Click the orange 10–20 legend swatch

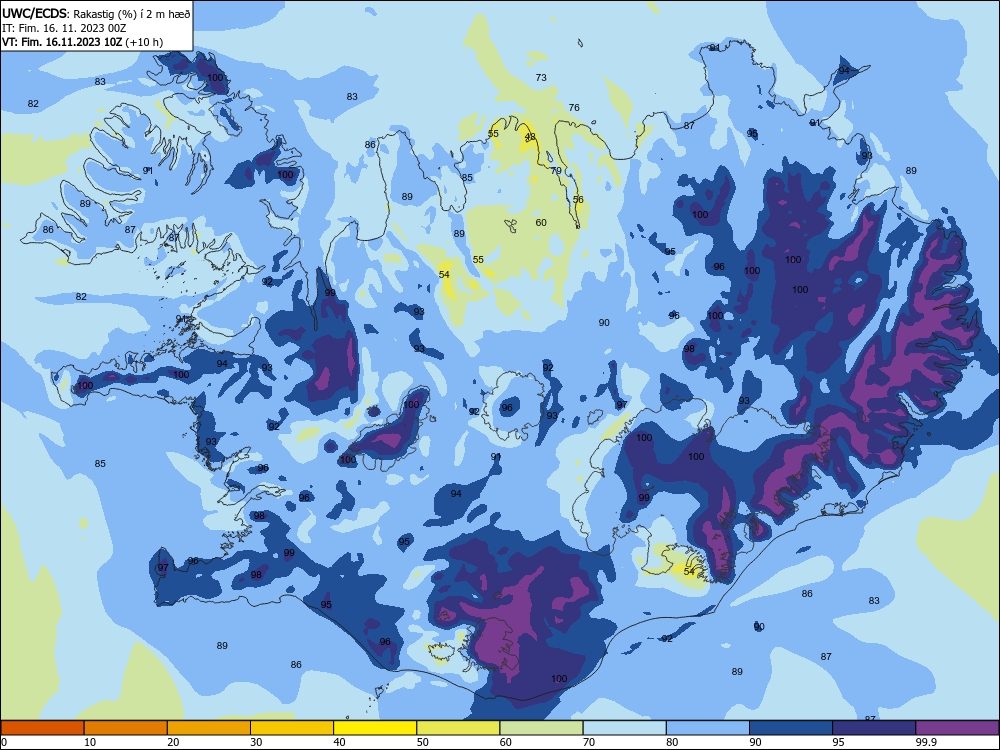(126, 728)
